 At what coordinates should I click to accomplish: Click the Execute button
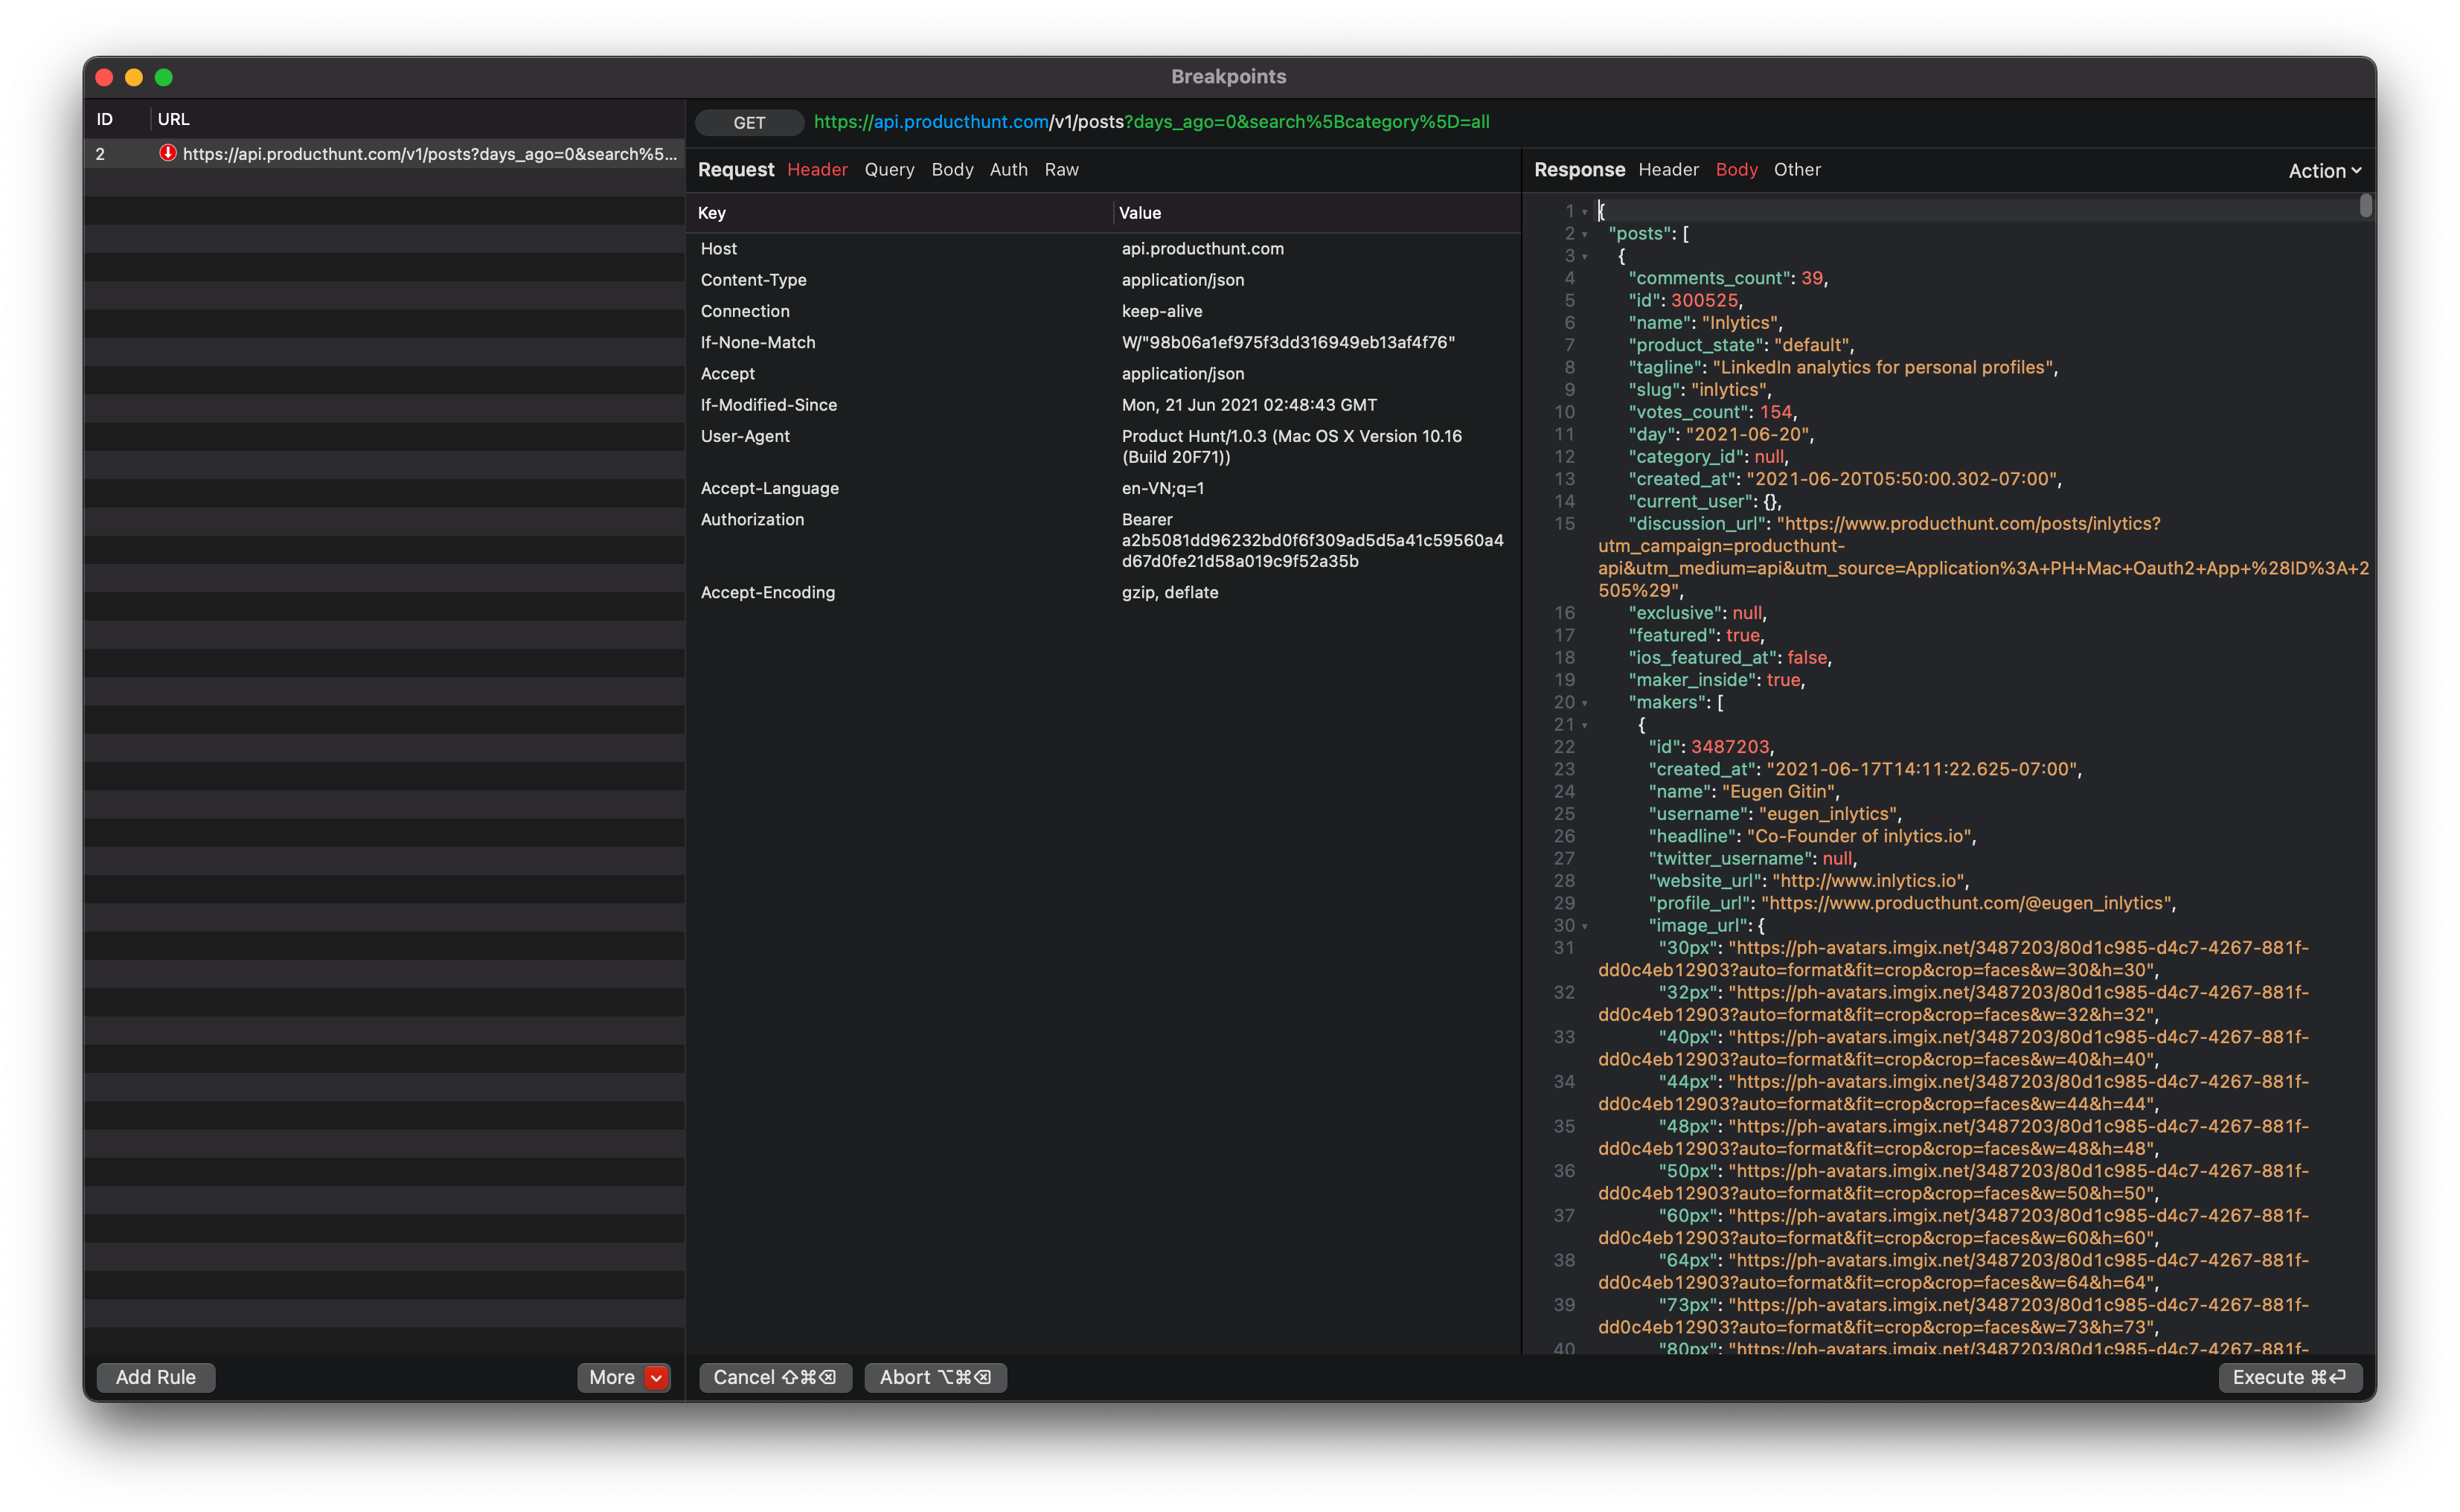[2289, 1377]
